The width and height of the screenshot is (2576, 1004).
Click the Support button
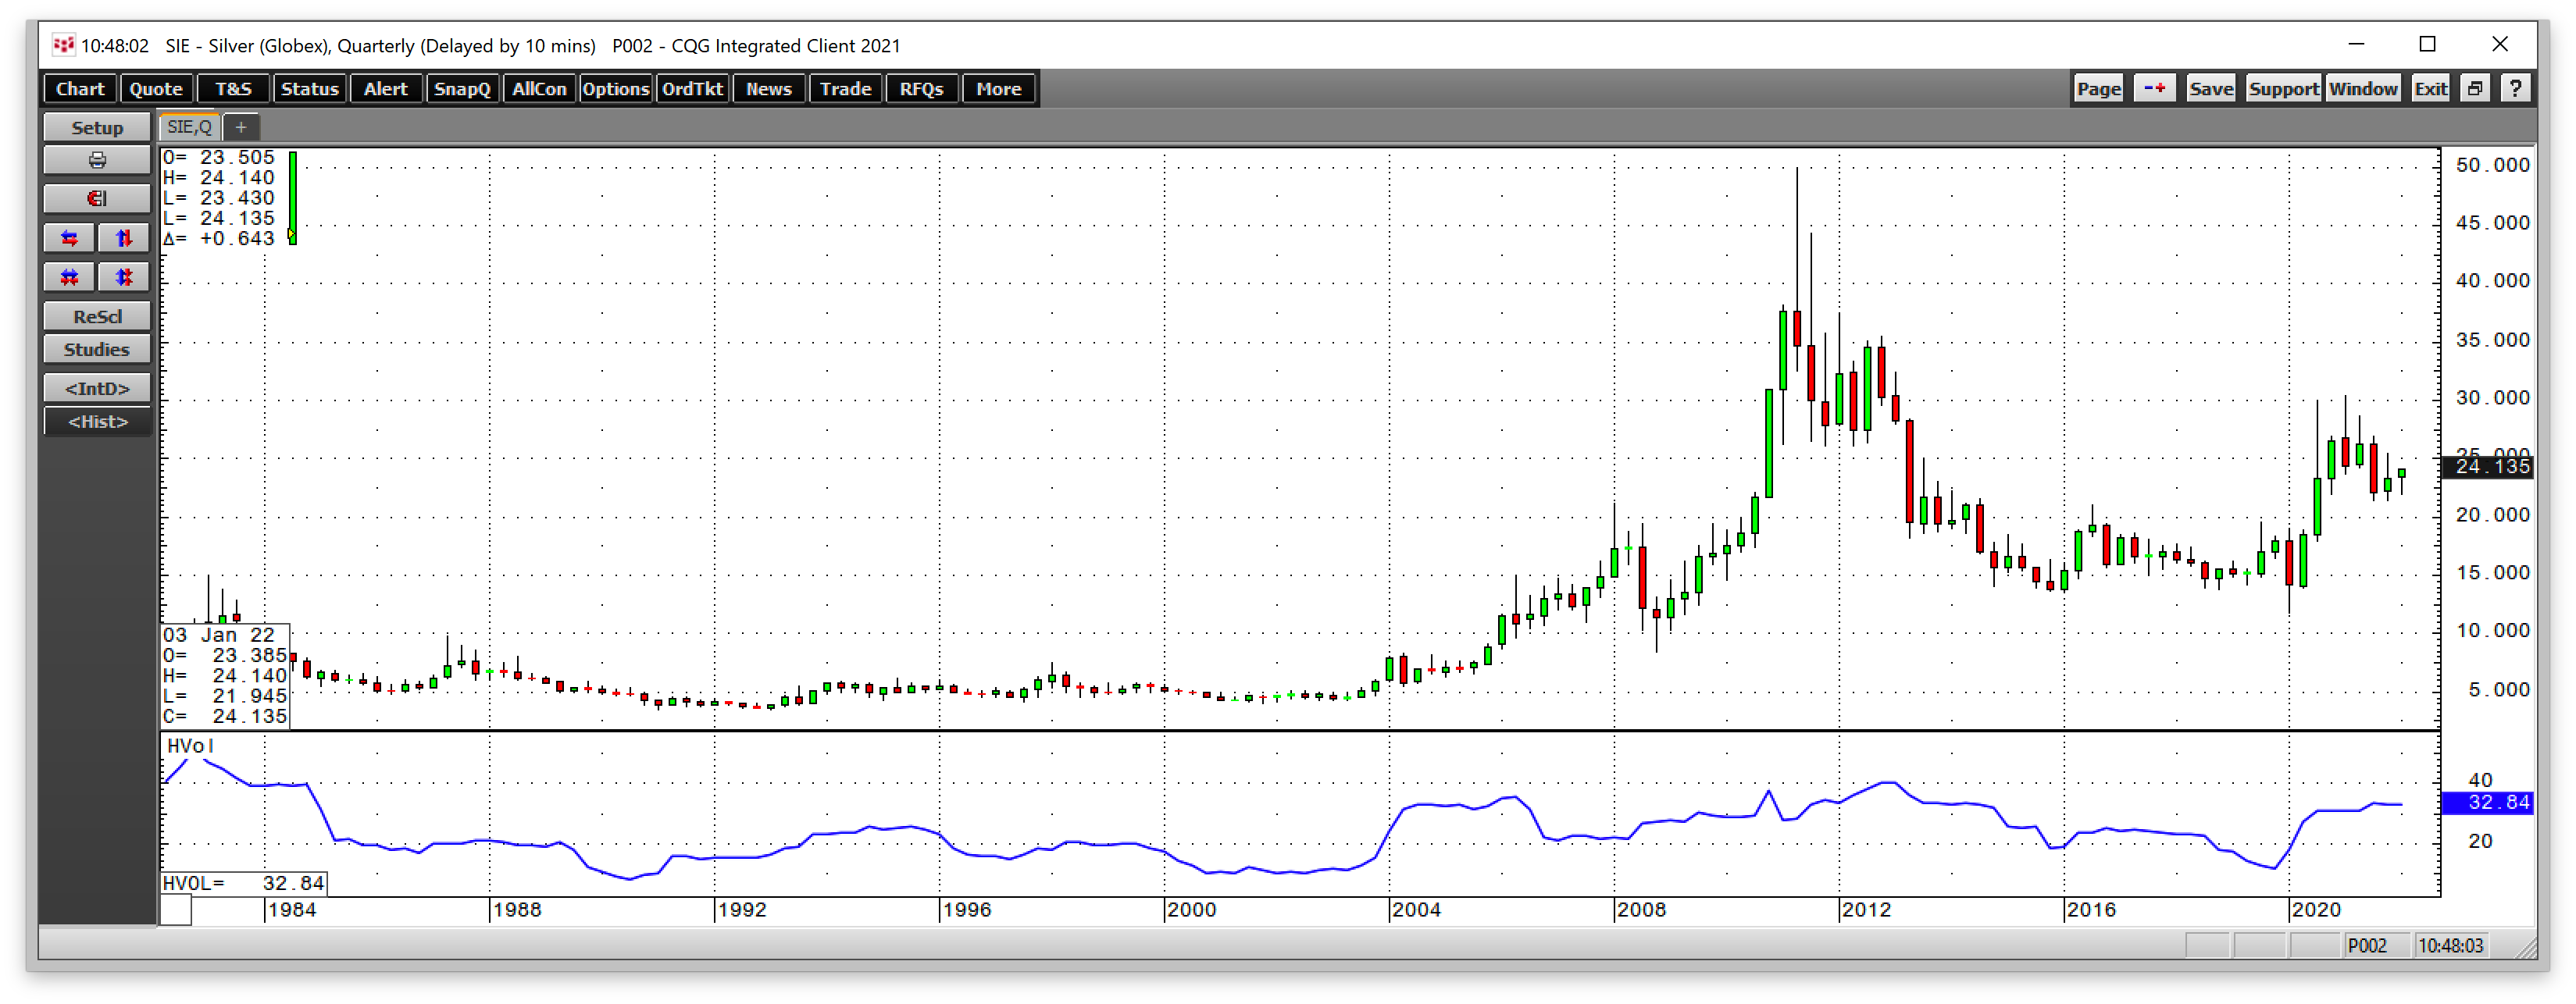[2283, 89]
